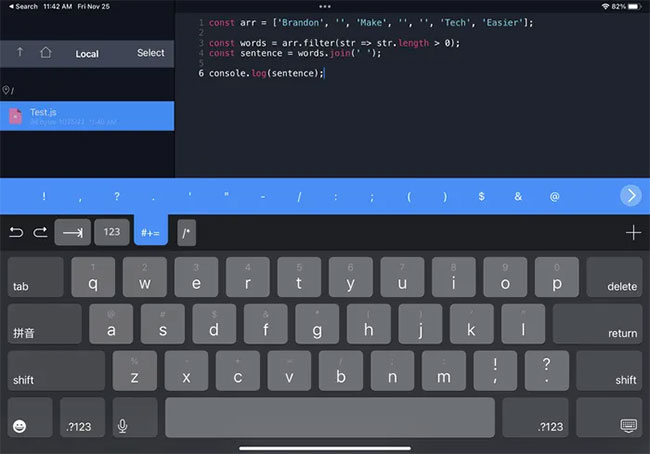Insert dollar sign from symbol bar
Viewport: 650px width, 454px height.
pos(481,197)
